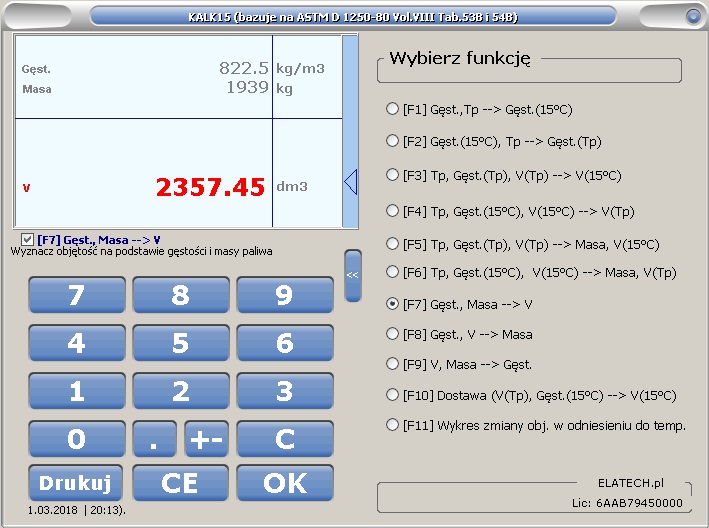This screenshot has height=528, width=709.
Task: Click the date-time stamp 1.03.2018 | 20:13
Action: click(x=76, y=510)
